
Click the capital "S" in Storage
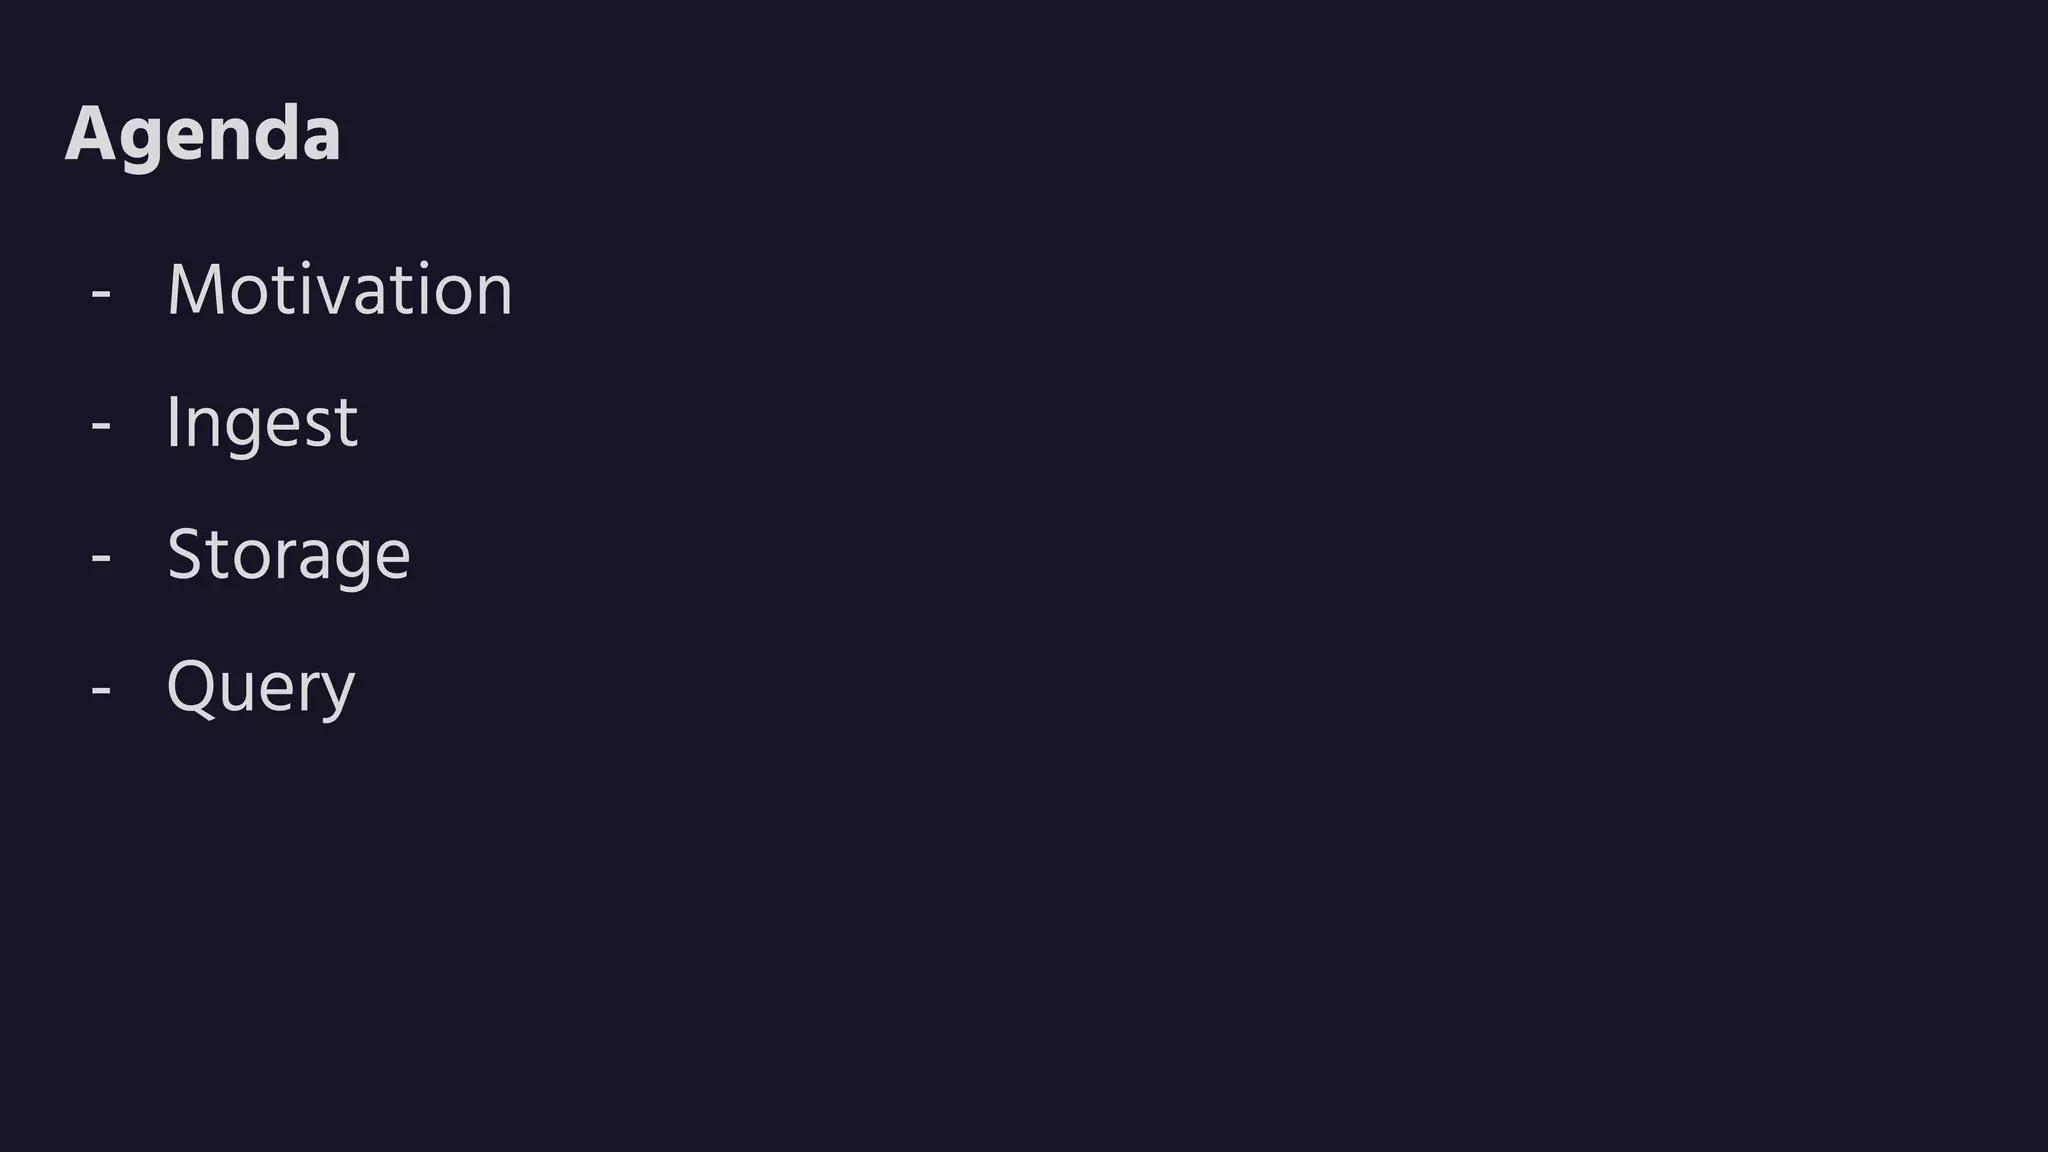(185, 554)
